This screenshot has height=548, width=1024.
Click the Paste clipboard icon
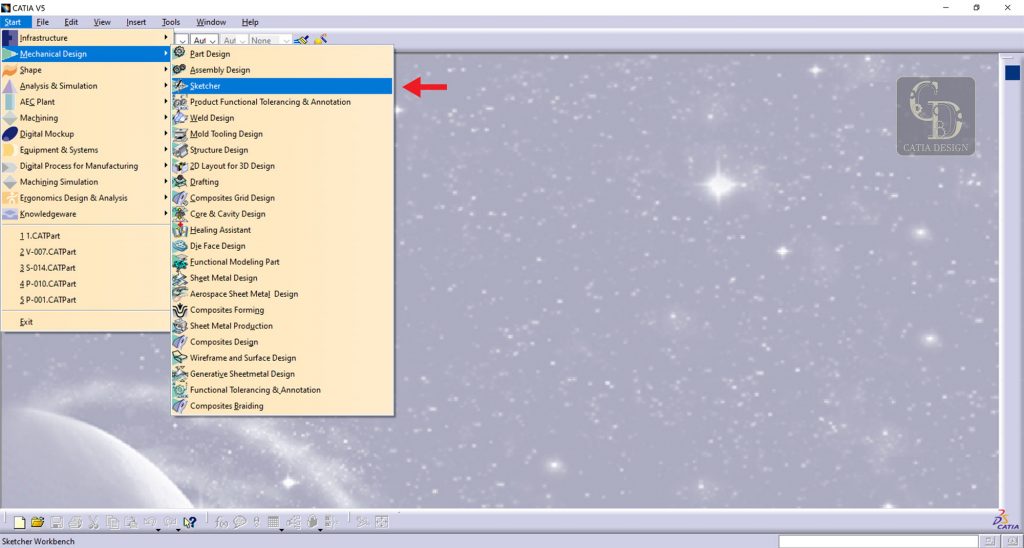click(x=131, y=523)
